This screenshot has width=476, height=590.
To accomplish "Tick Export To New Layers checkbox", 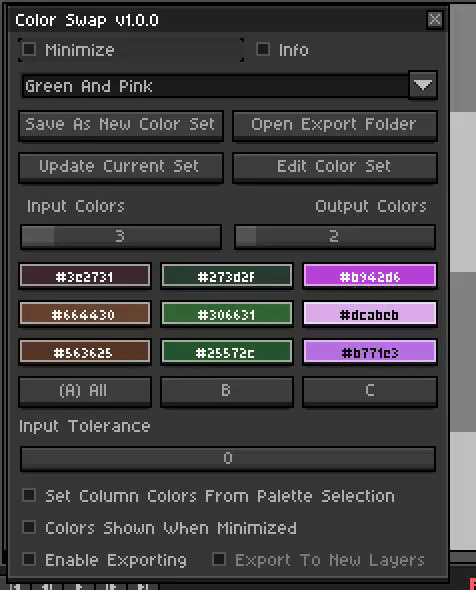I will tap(219, 559).
